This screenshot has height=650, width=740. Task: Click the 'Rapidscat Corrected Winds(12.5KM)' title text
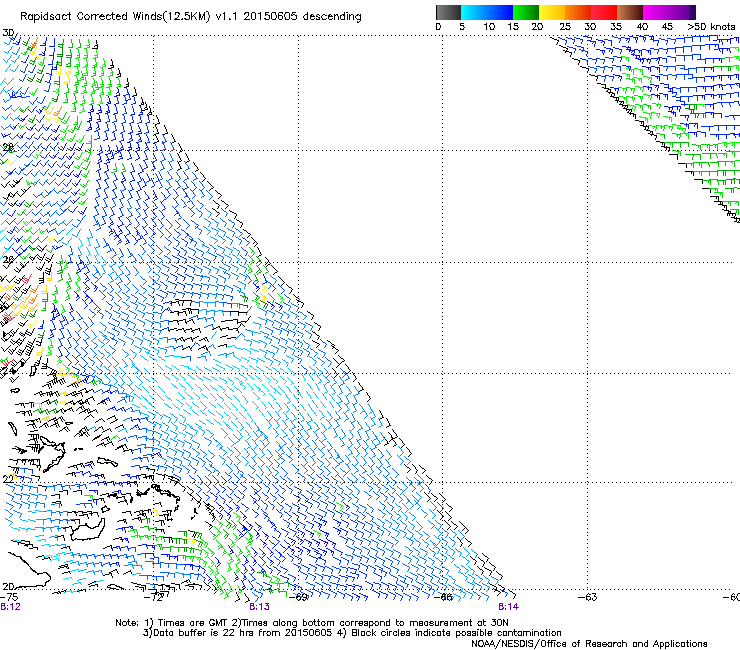[115, 17]
